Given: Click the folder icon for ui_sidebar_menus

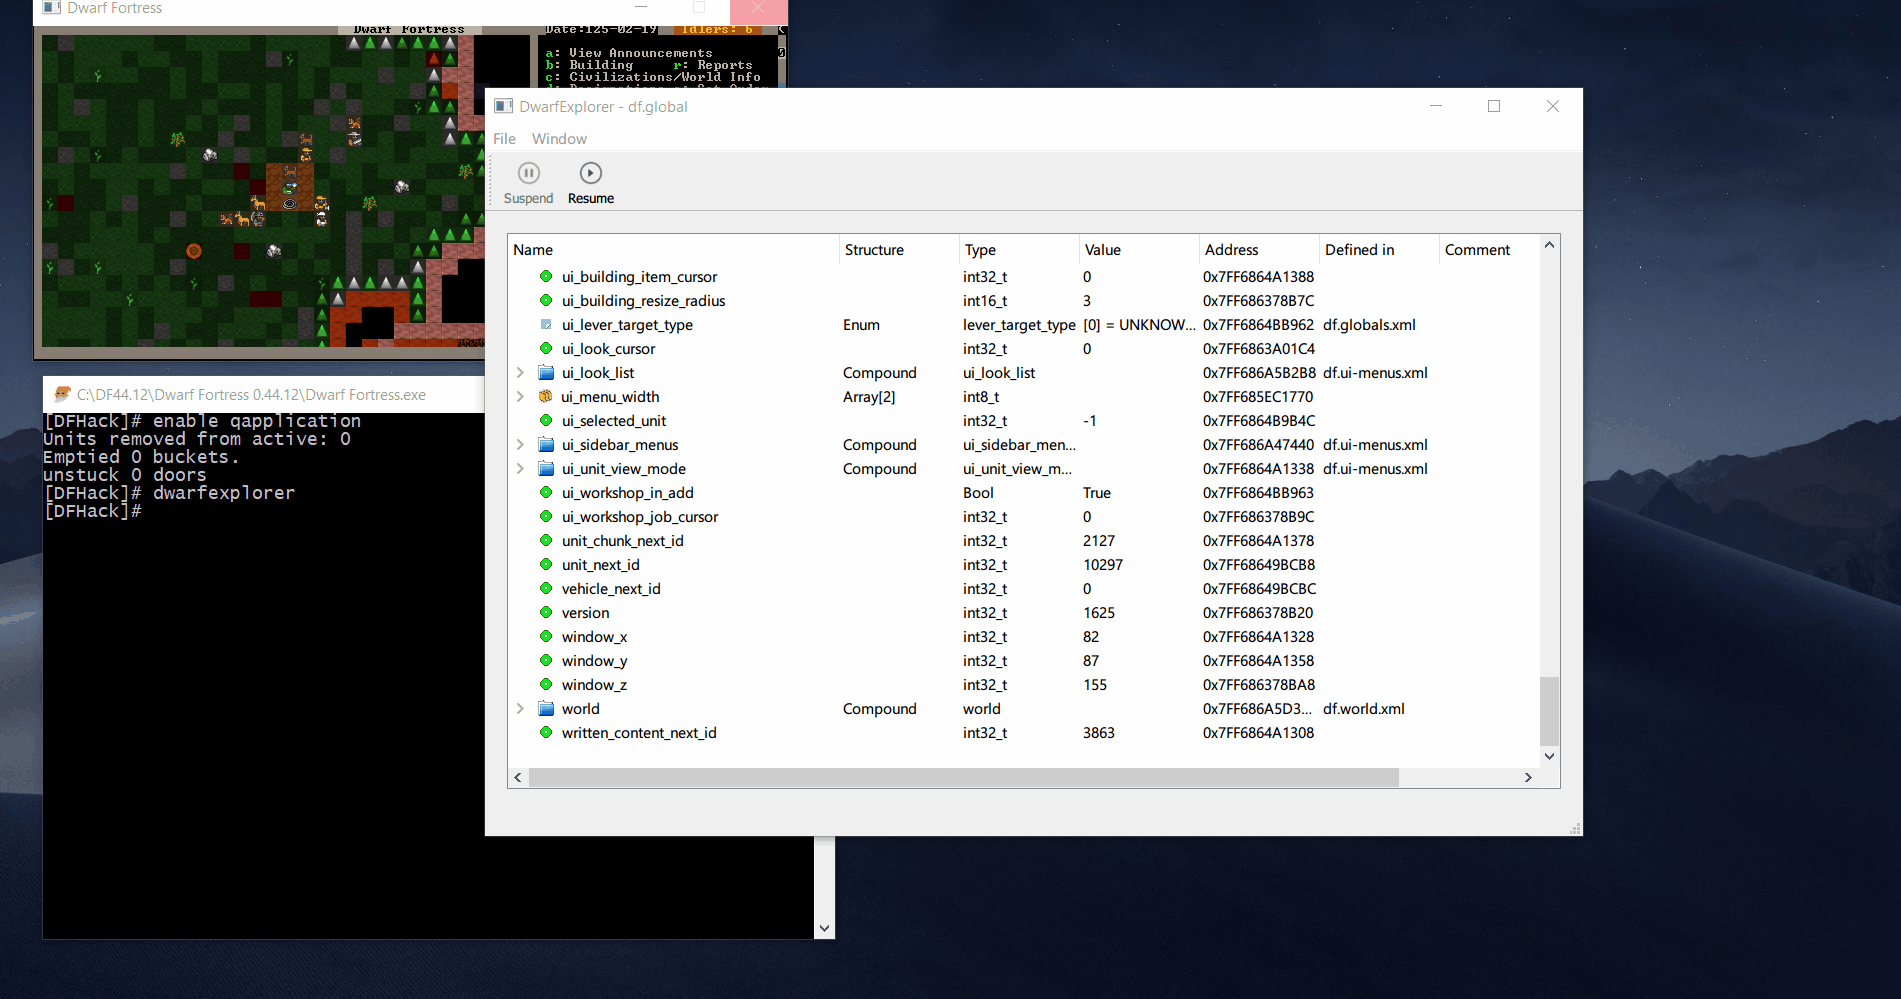Looking at the screenshot, I should click(x=546, y=444).
